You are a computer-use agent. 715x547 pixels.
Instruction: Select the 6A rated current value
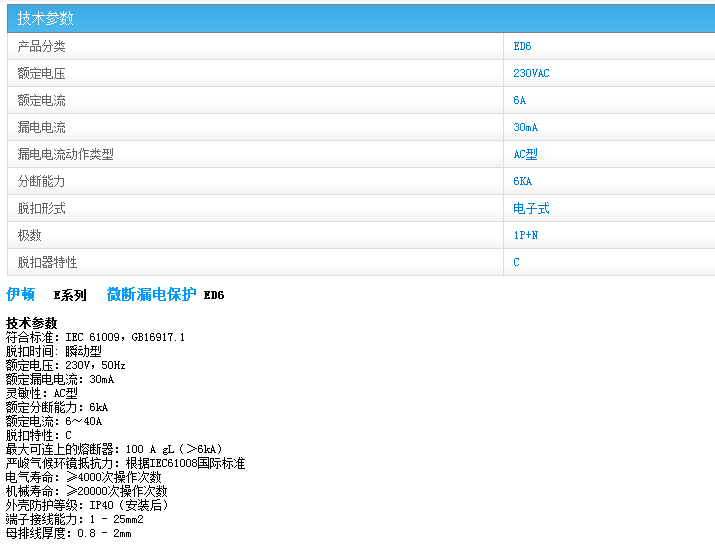pyautogui.click(x=519, y=100)
